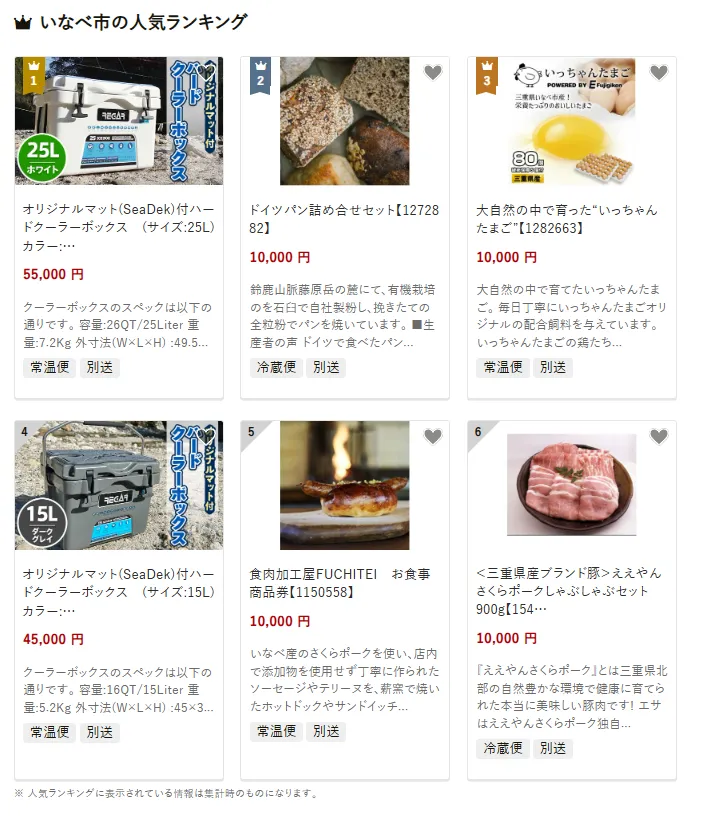The width and height of the screenshot is (723, 826).
Task: Open the 25L white cooler box photo
Action: point(119,121)
